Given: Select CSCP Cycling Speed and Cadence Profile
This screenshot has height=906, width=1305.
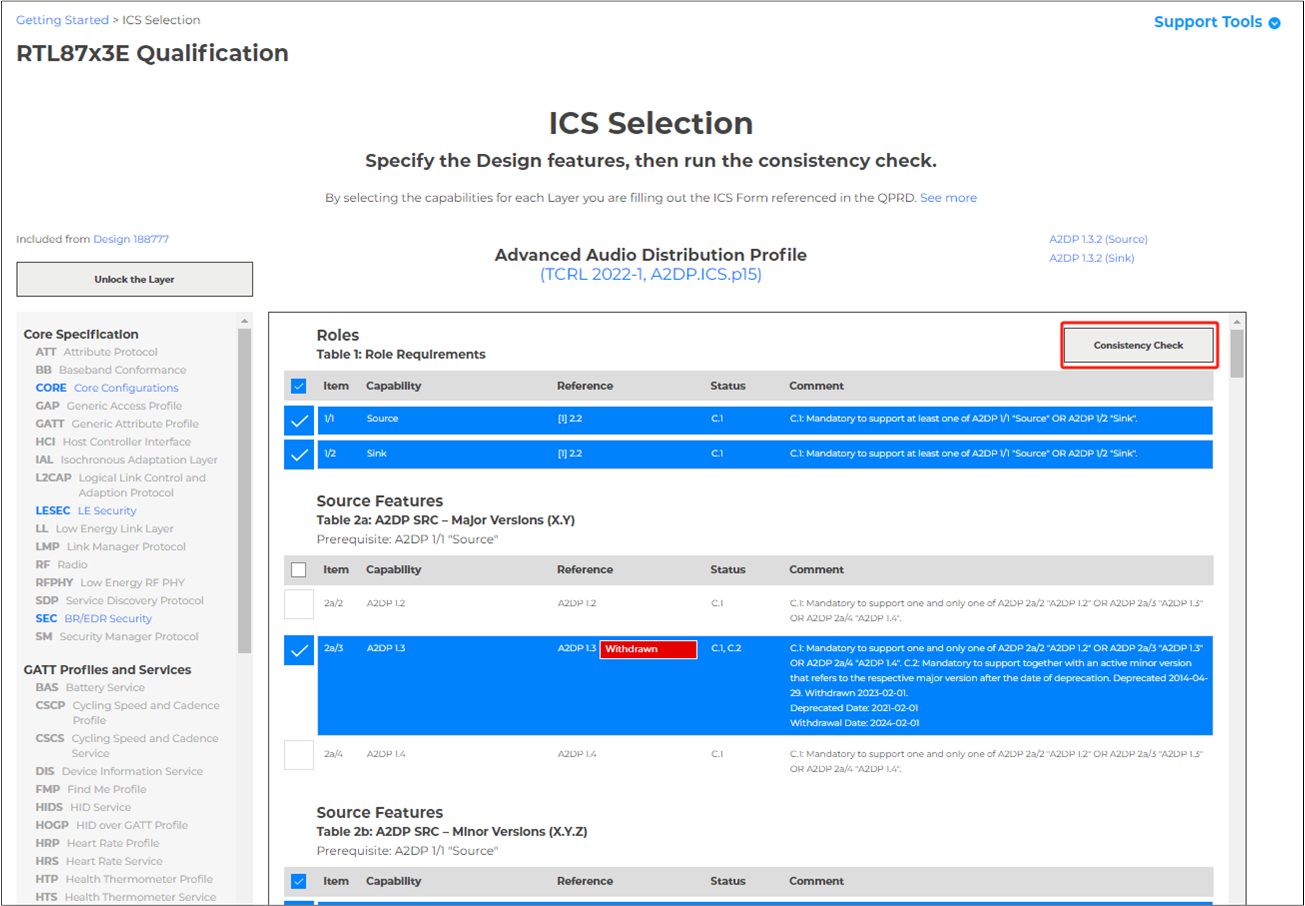Looking at the screenshot, I should tap(127, 713).
